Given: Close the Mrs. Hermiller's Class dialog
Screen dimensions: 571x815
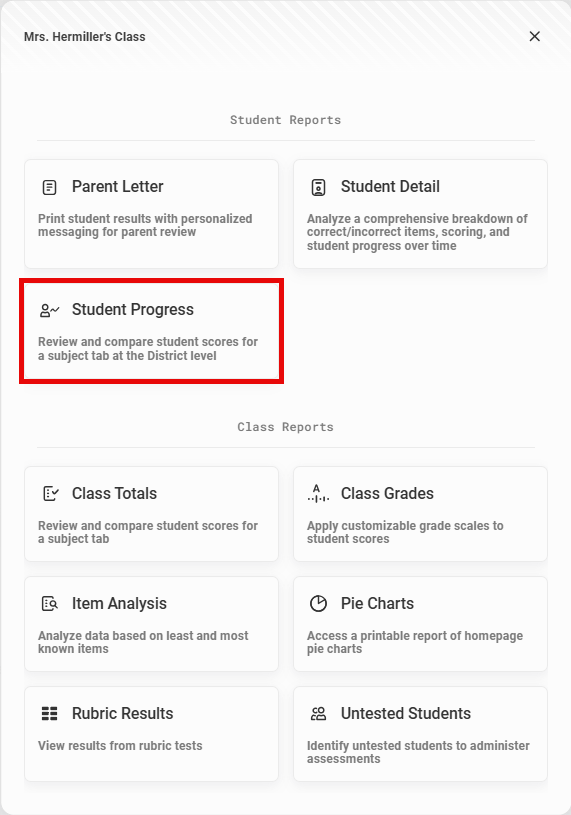Looking at the screenshot, I should 535,36.
